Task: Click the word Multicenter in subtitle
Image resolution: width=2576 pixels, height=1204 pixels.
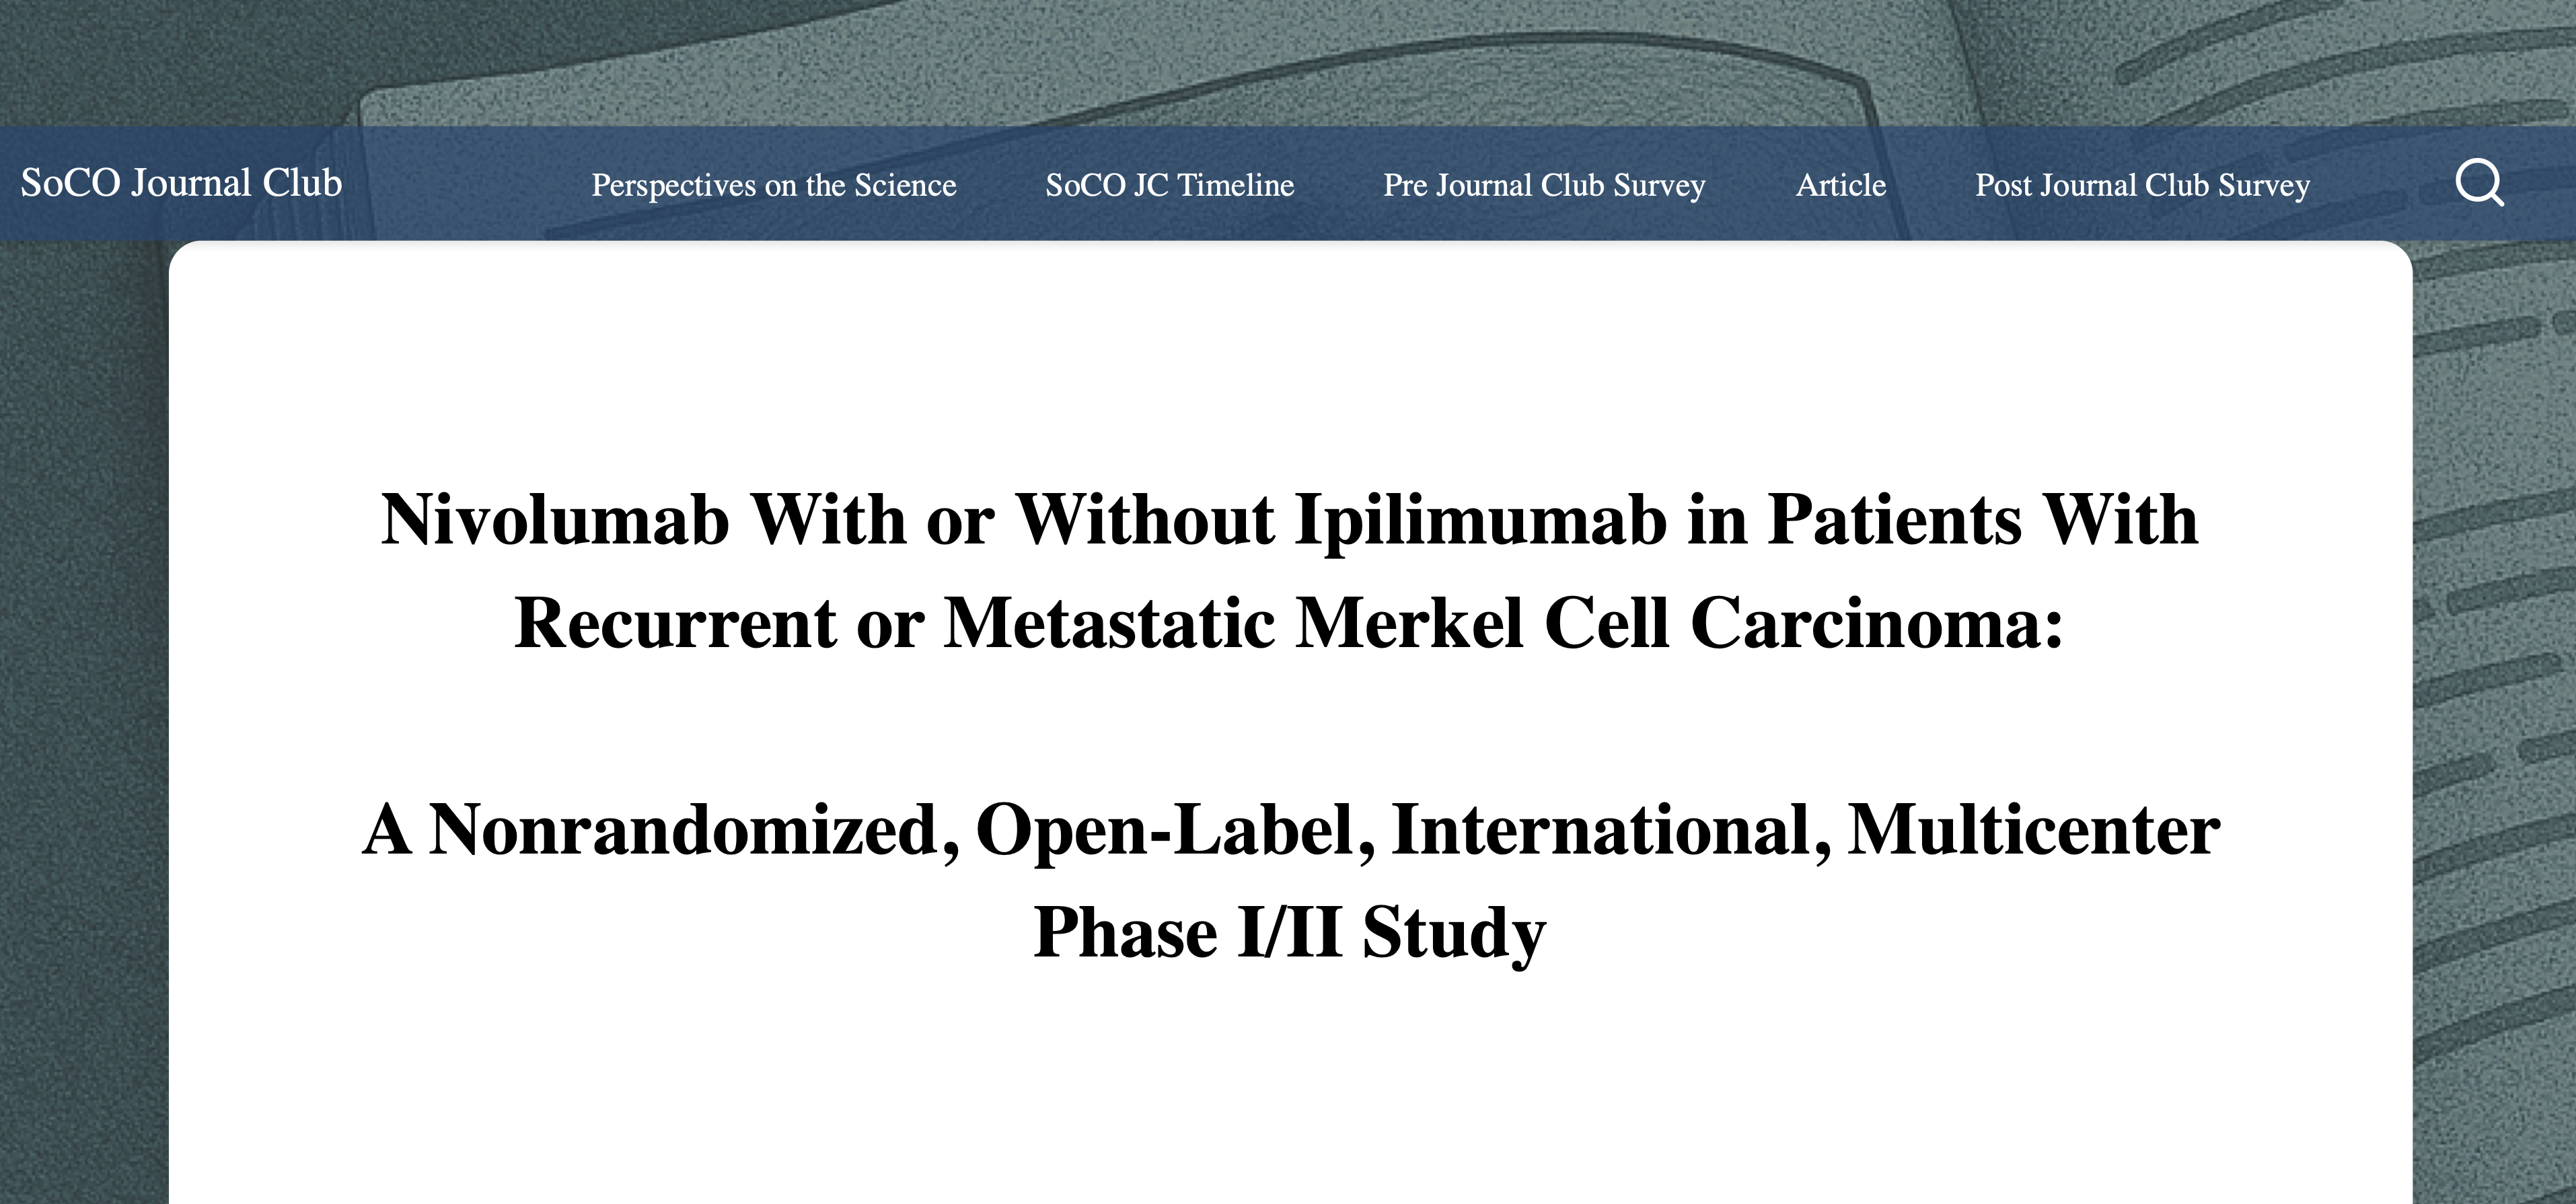Action: point(2034,830)
